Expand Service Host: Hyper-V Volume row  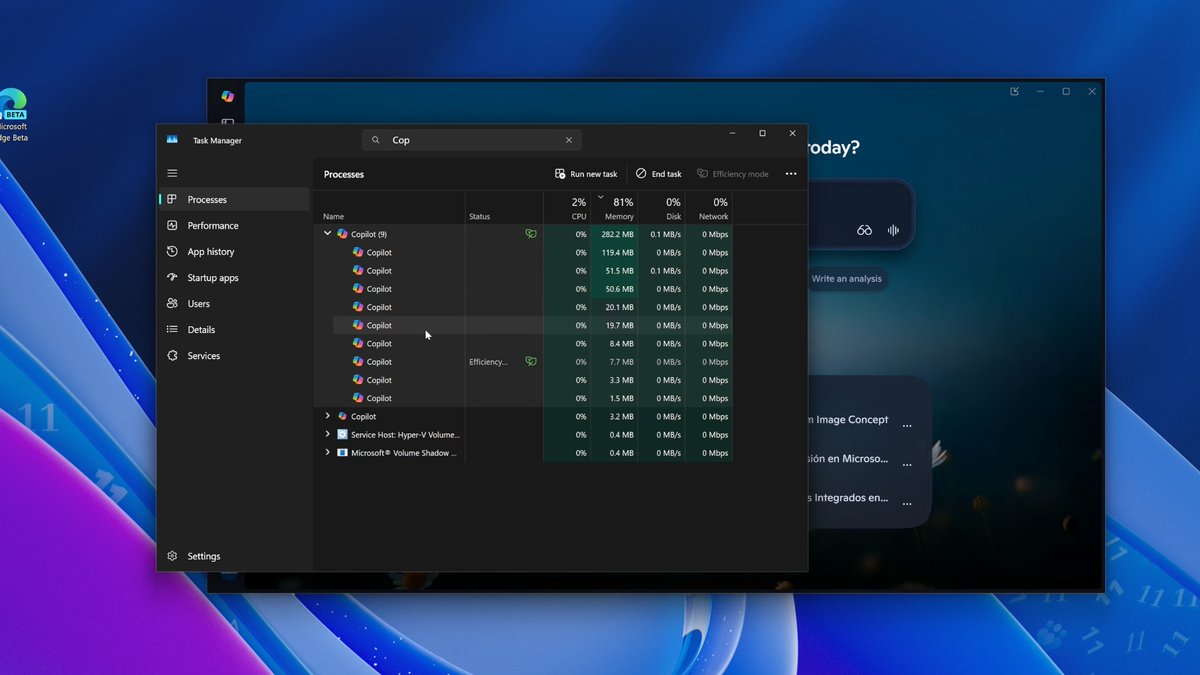(327, 434)
